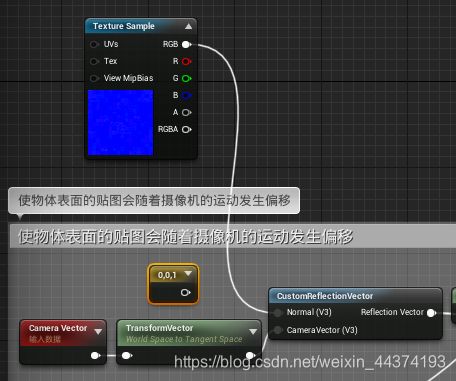The image size is (456, 381).
Task: Click the RGB output pin on Texture Sample
Action: tap(187, 44)
